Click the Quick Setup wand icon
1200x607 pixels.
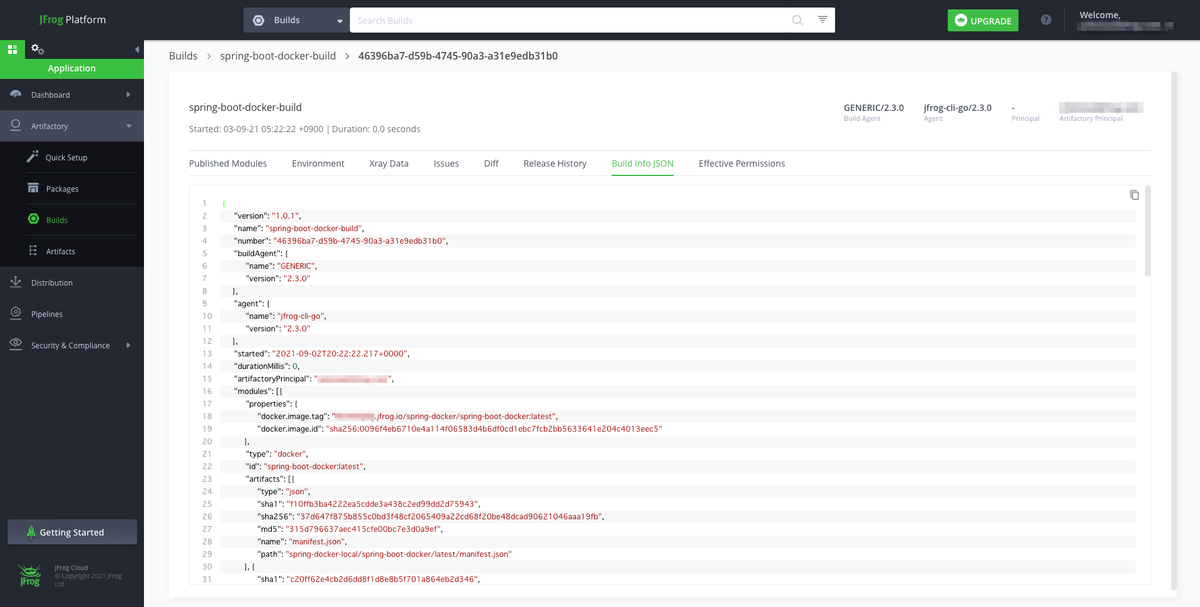[33, 157]
